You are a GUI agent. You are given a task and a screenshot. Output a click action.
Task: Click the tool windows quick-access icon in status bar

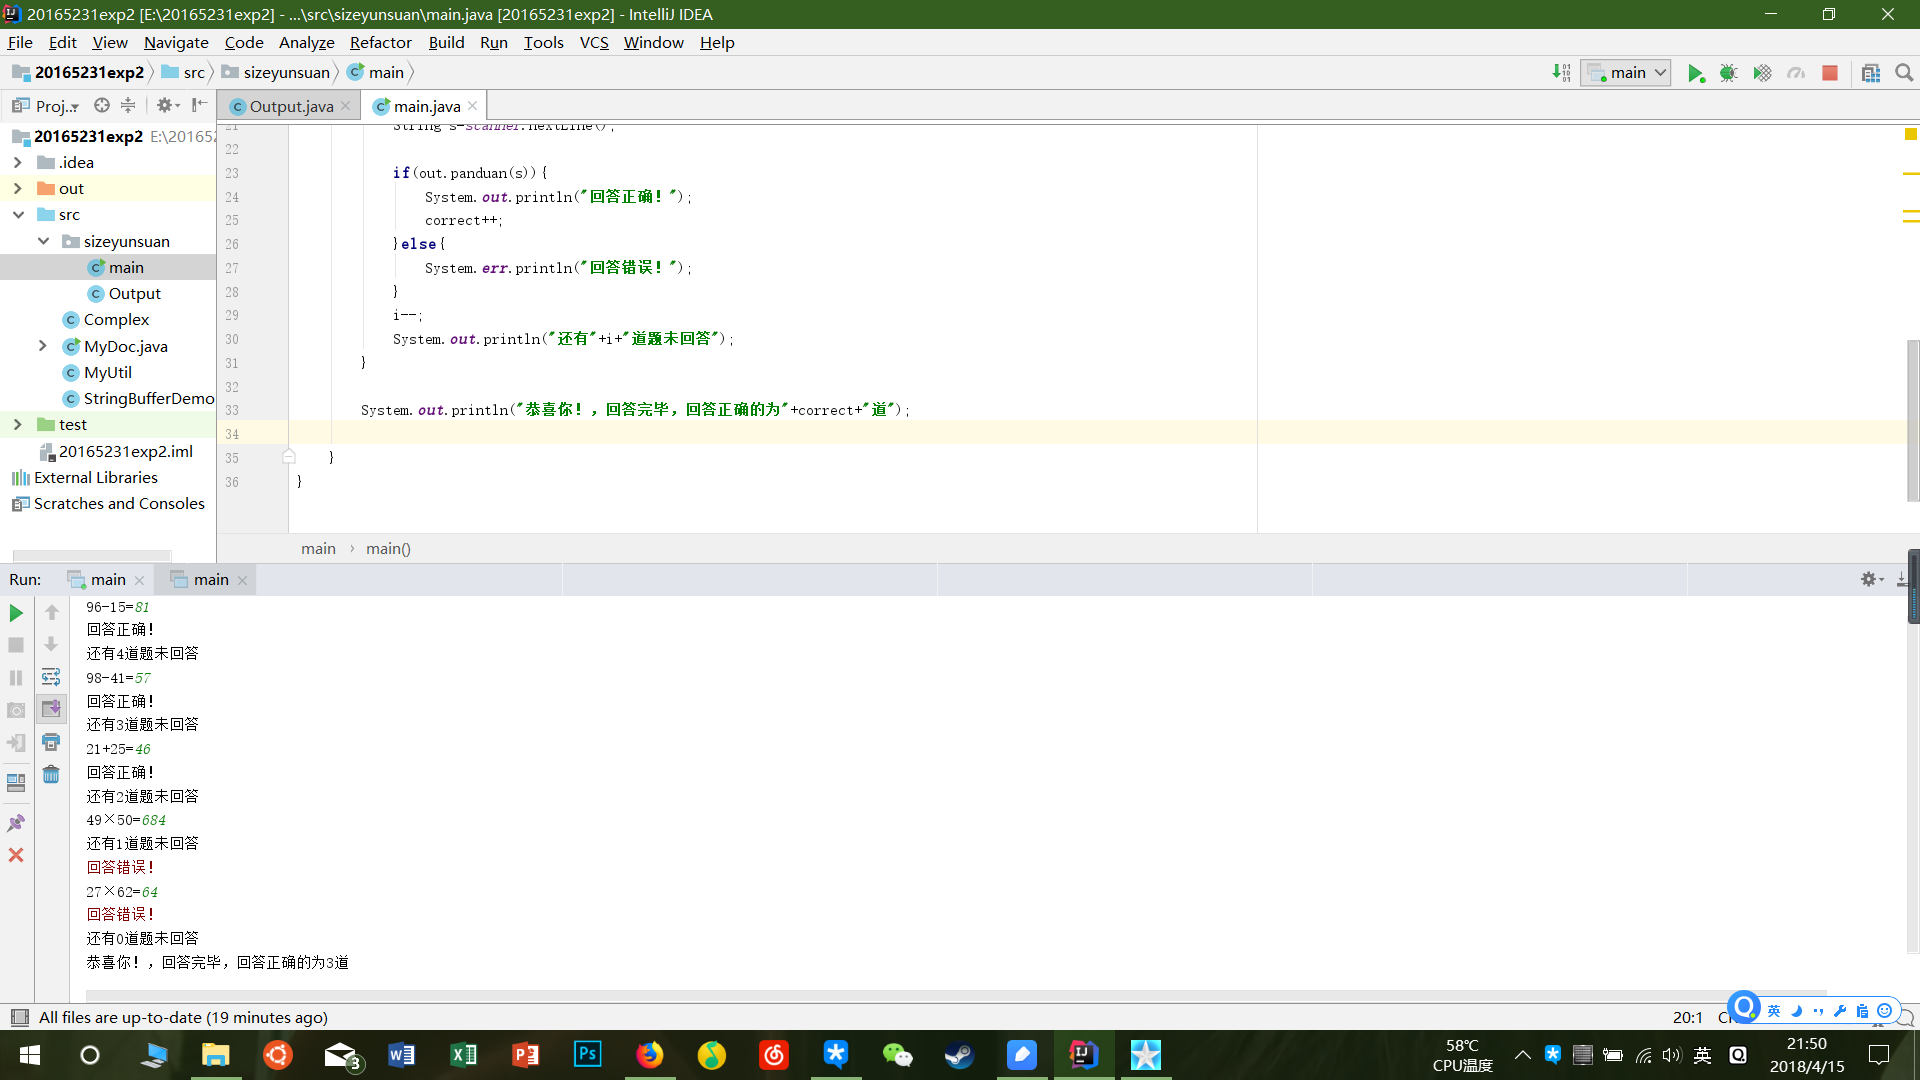point(19,1017)
